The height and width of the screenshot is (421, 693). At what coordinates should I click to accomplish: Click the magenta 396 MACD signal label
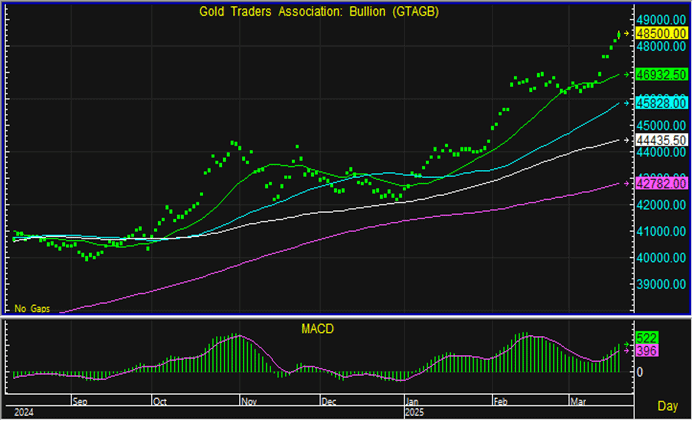(646, 352)
